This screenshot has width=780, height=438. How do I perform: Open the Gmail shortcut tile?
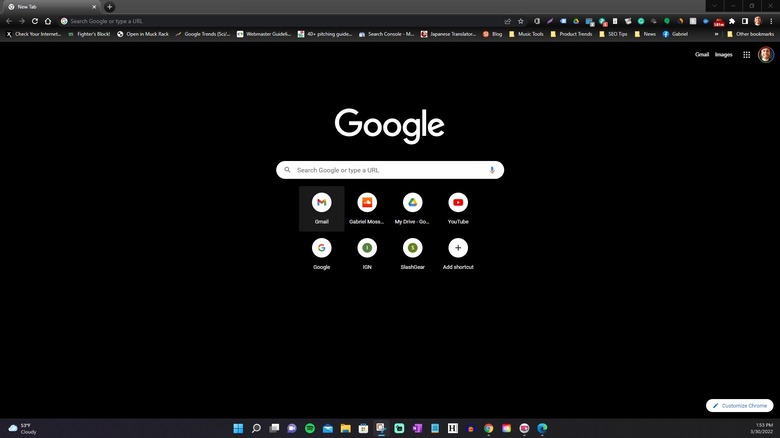pos(321,209)
